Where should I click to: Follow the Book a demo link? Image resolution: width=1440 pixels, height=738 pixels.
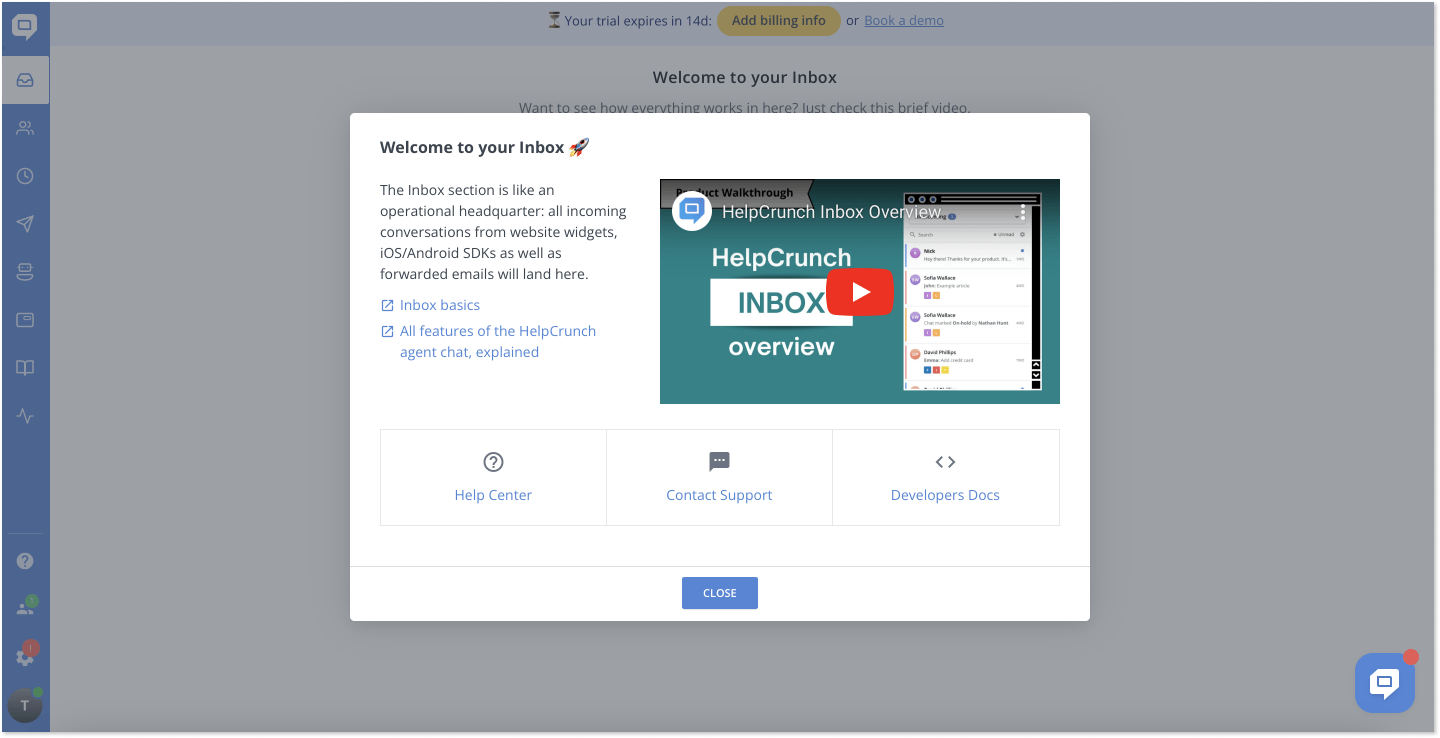tap(904, 20)
